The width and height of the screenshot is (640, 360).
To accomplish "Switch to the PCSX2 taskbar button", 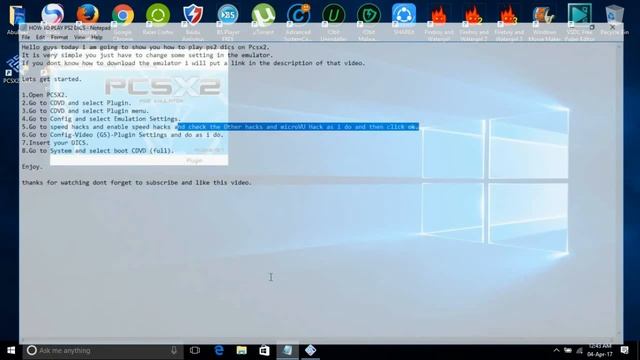I will coord(310,350).
